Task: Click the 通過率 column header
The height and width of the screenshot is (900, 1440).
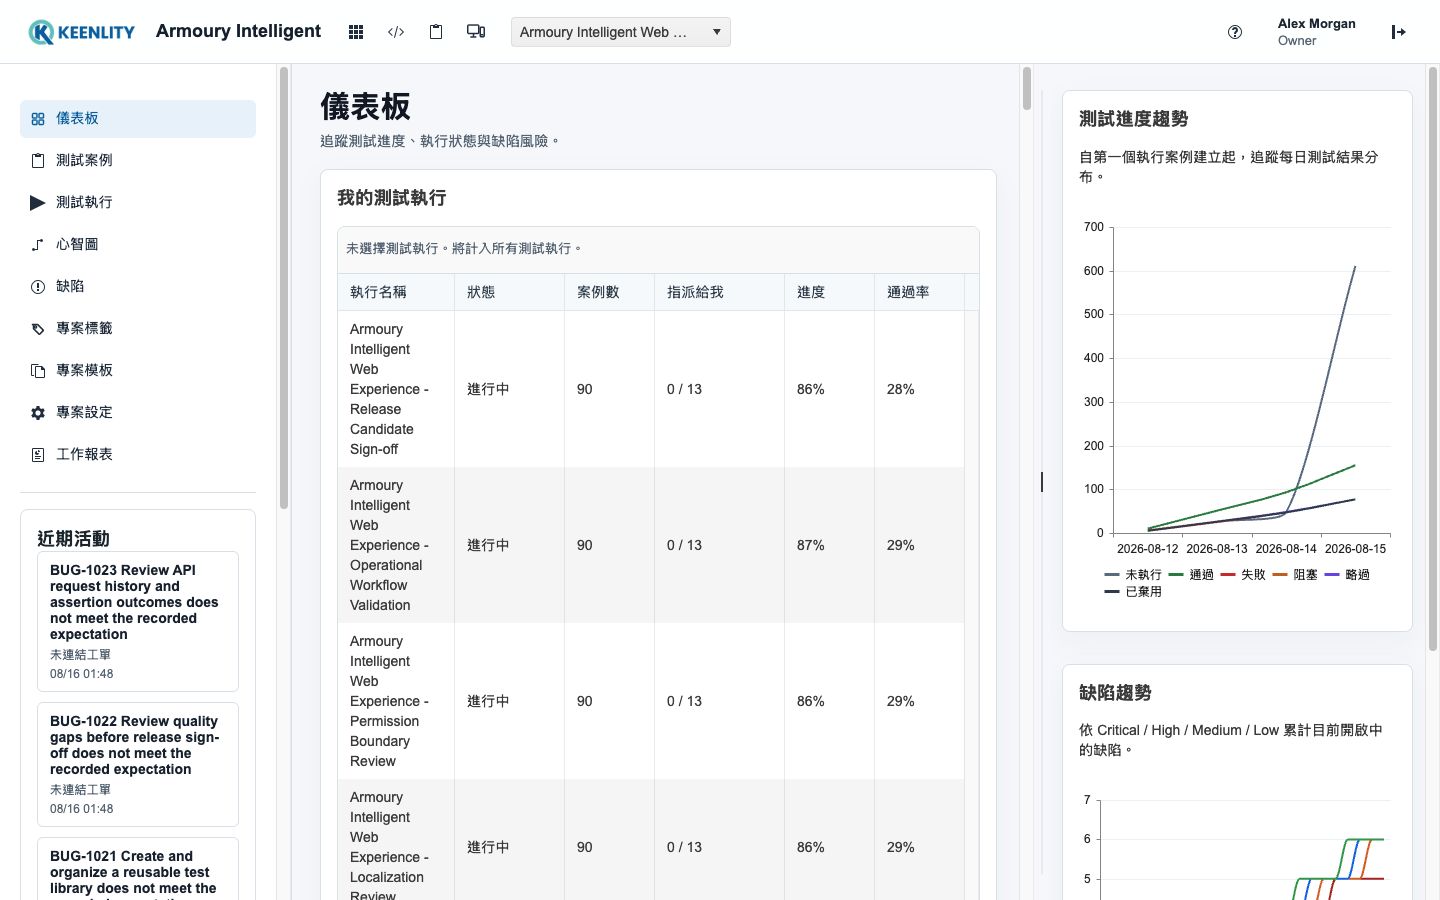Action: pyautogui.click(x=920, y=292)
